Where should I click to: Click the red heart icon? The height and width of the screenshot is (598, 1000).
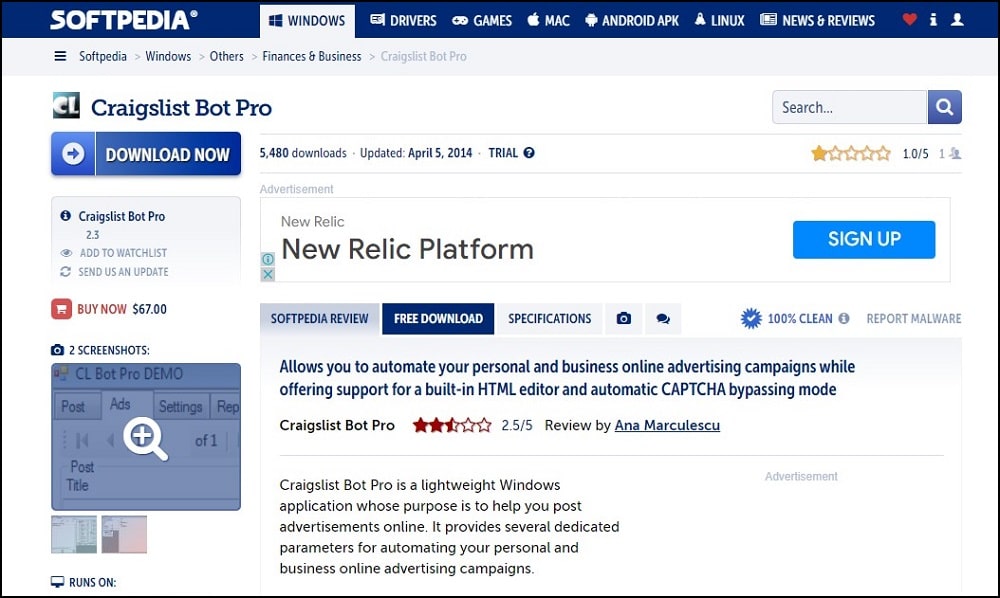click(909, 20)
